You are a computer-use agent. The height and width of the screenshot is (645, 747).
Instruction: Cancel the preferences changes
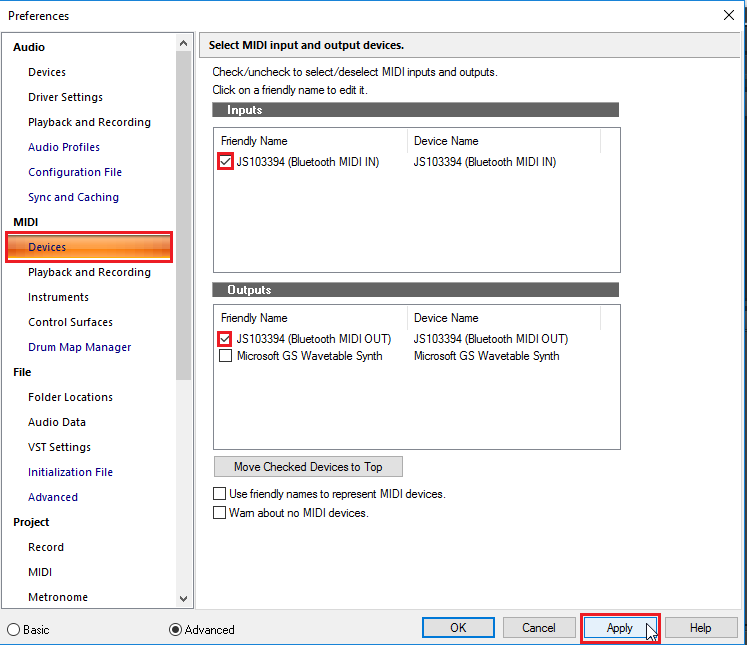click(539, 628)
